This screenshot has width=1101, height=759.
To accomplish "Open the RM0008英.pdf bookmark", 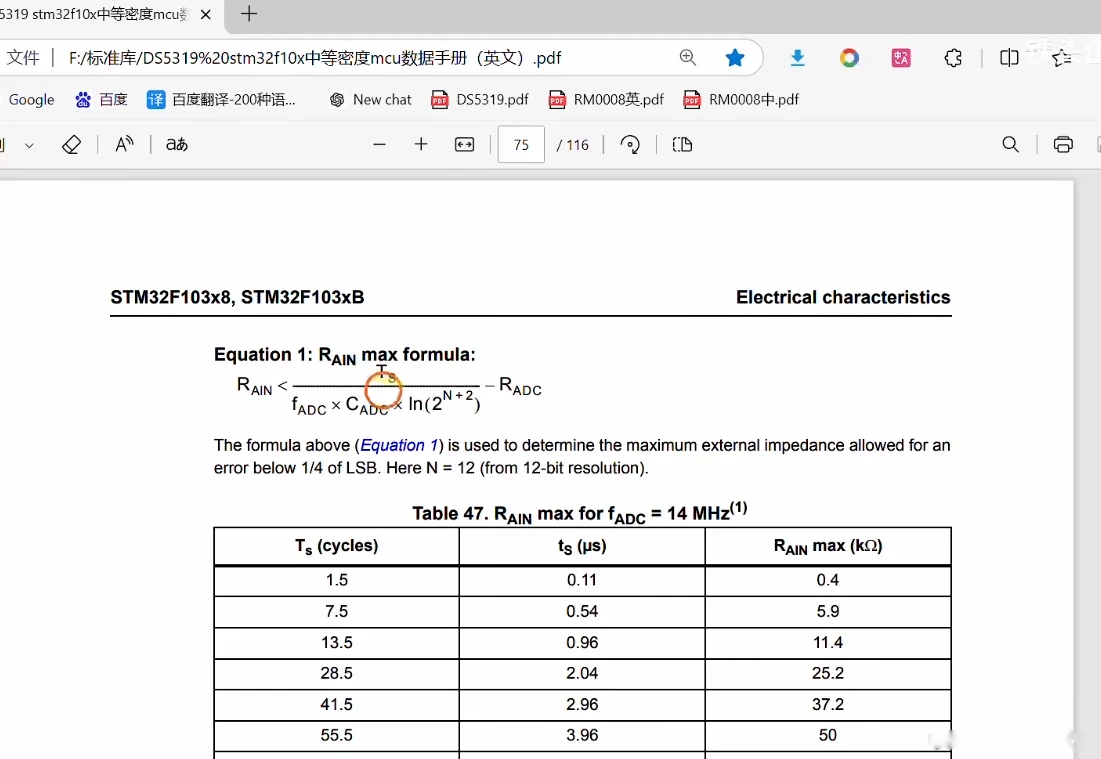I will point(606,100).
